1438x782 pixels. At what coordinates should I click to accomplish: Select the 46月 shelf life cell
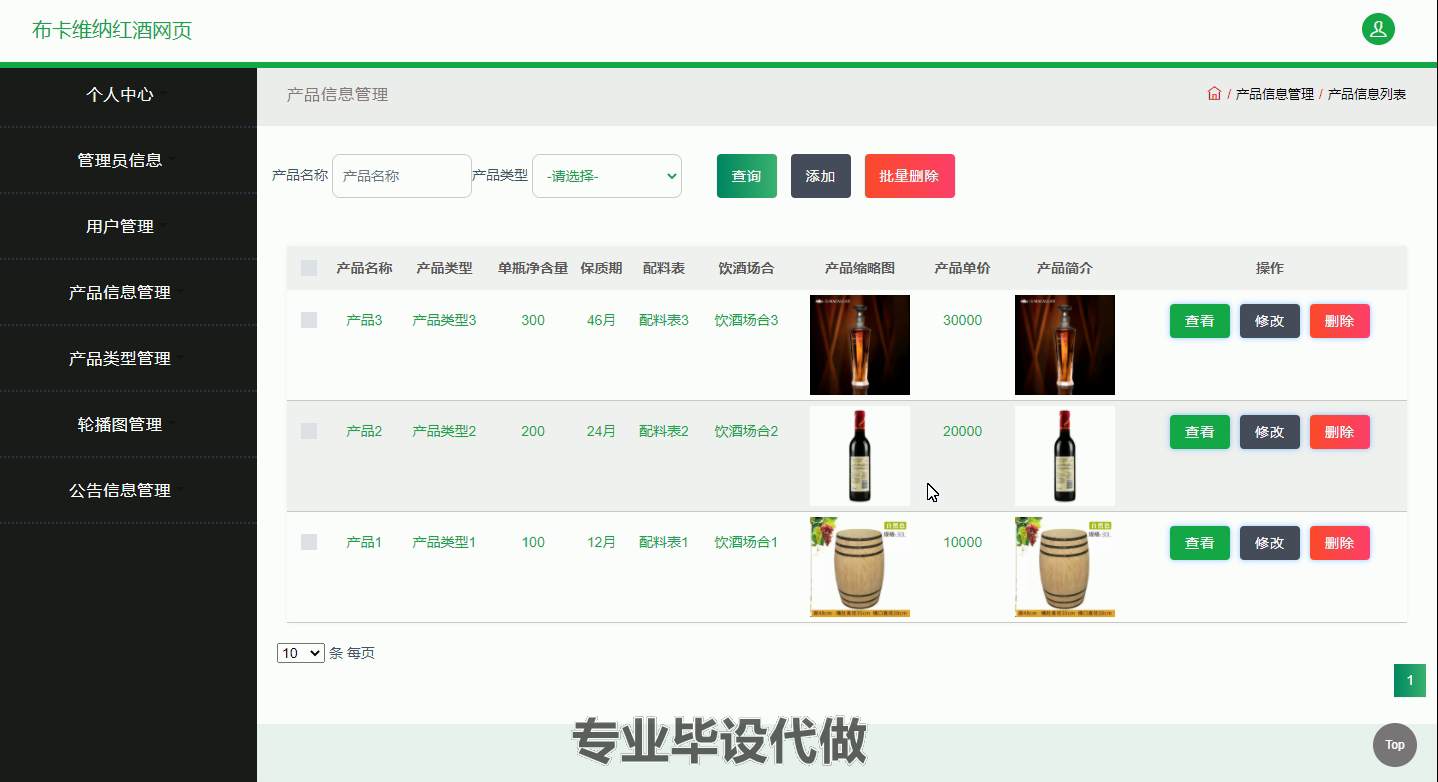pos(601,320)
